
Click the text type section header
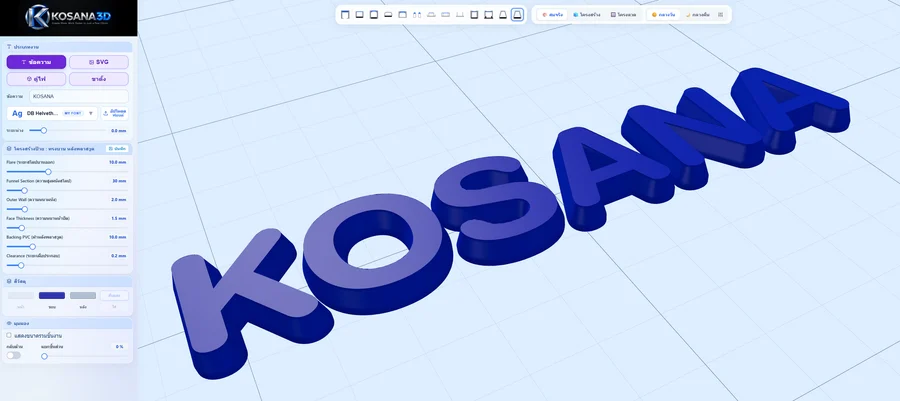(68, 46)
